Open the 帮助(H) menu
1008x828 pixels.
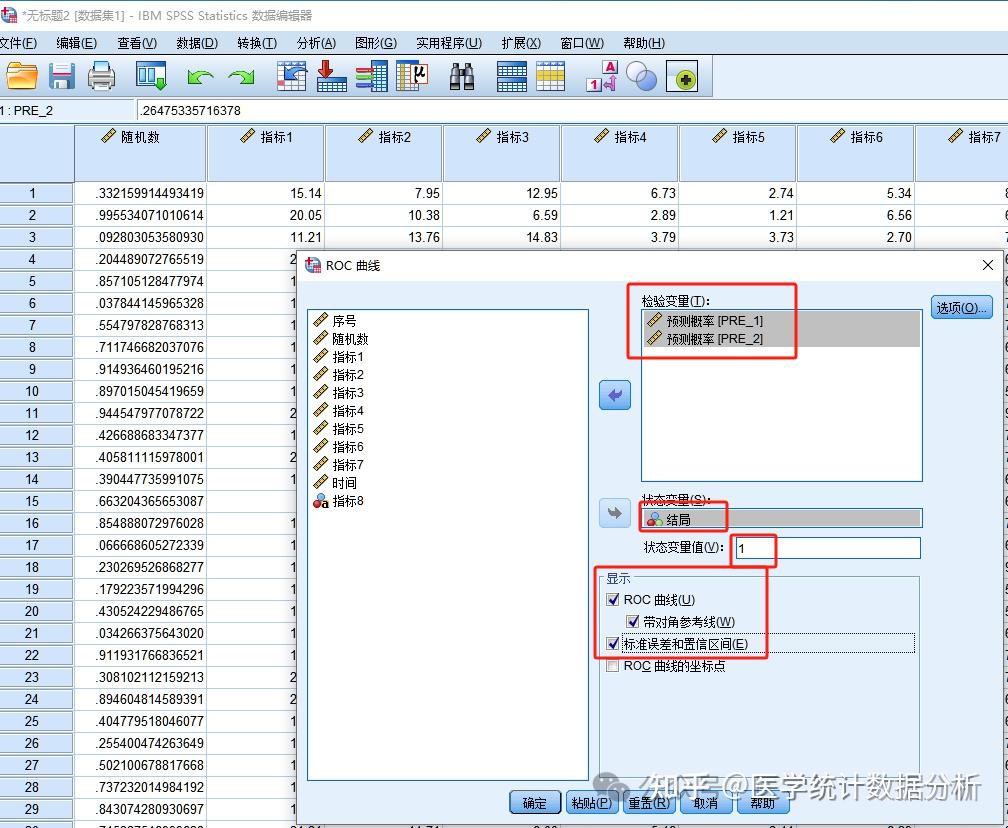(644, 43)
